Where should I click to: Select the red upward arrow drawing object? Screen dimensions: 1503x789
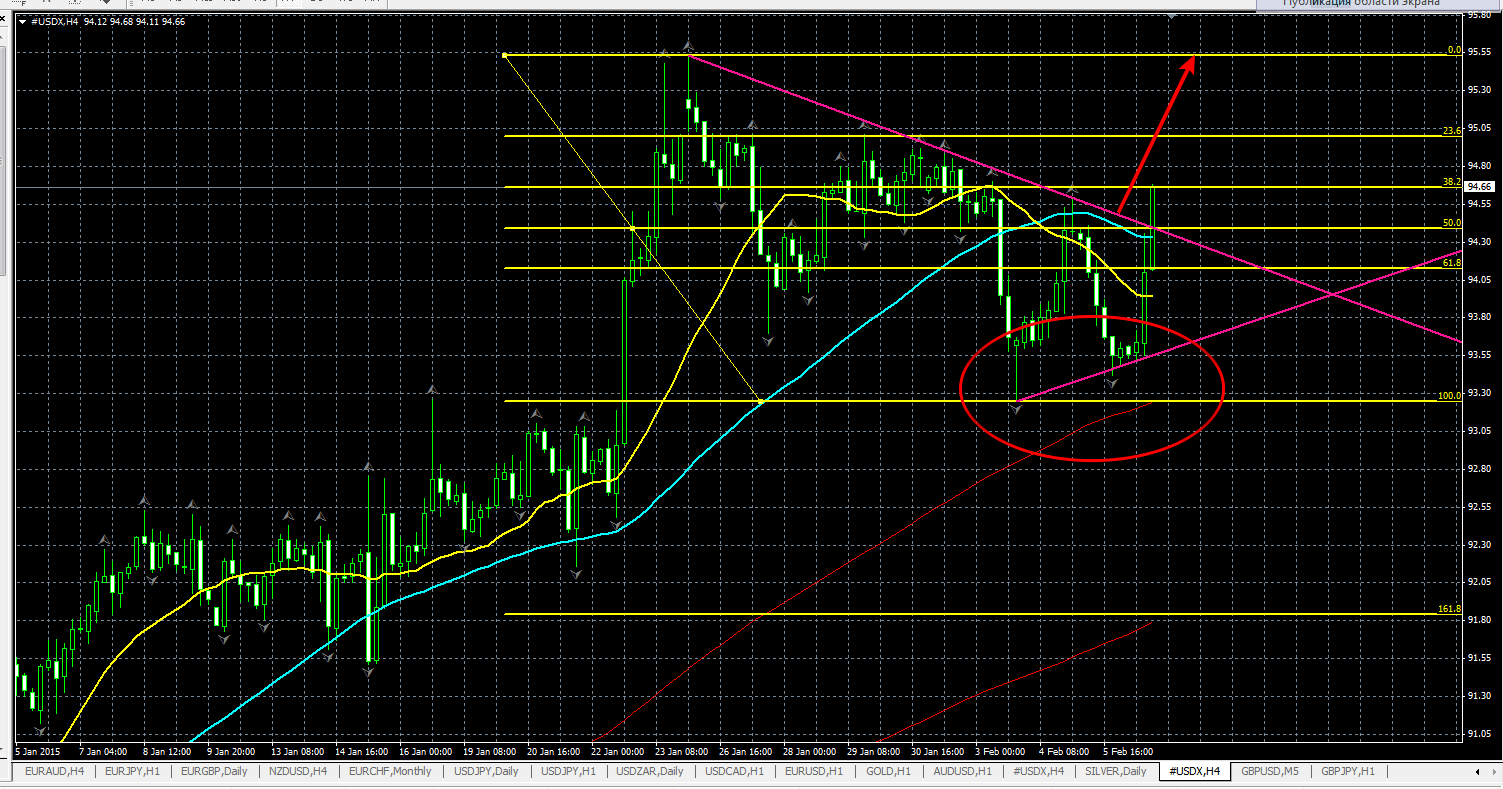click(1157, 134)
